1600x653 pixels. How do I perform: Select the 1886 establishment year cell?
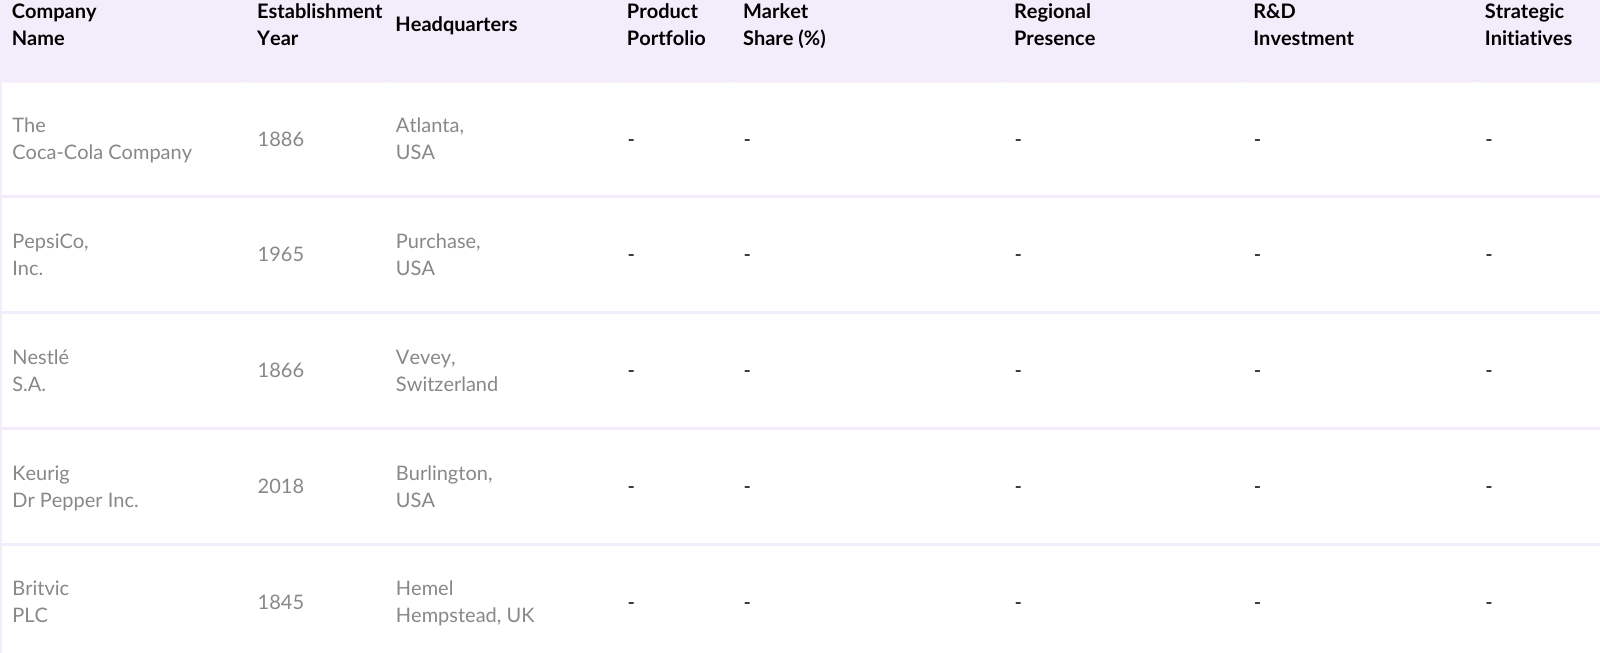(280, 140)
